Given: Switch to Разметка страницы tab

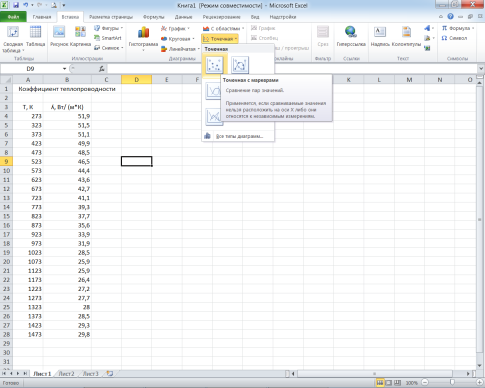Looking at the screenshot, I should [111, 17].
